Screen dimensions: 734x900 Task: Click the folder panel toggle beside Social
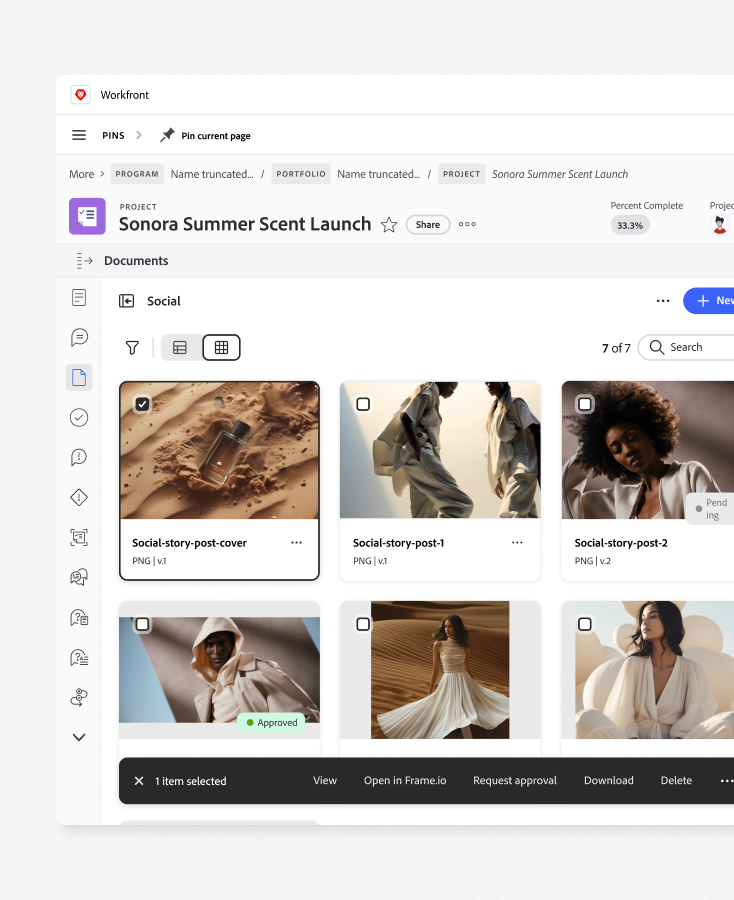tap(126, 301)
